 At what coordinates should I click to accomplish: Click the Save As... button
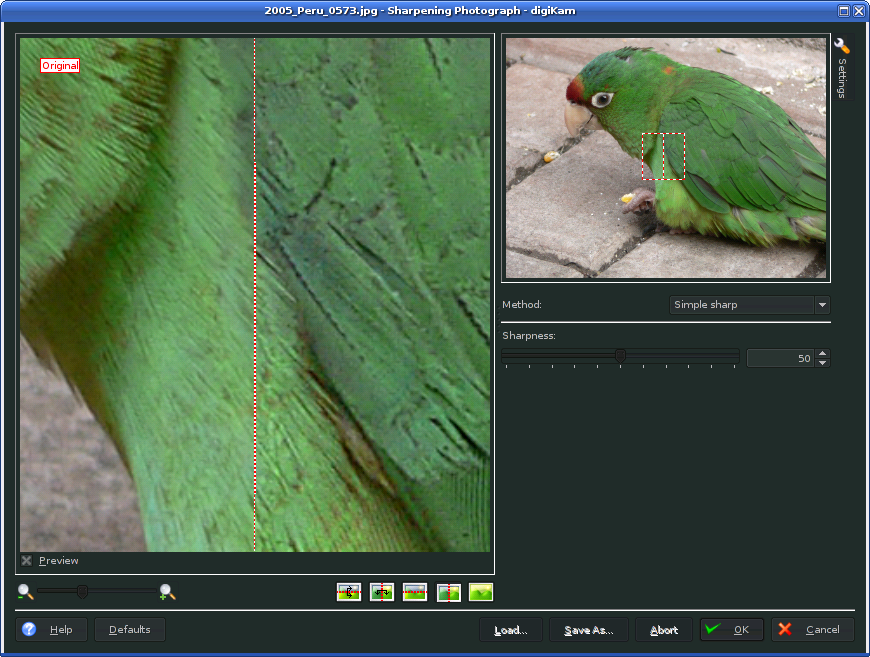click(588, 630)
